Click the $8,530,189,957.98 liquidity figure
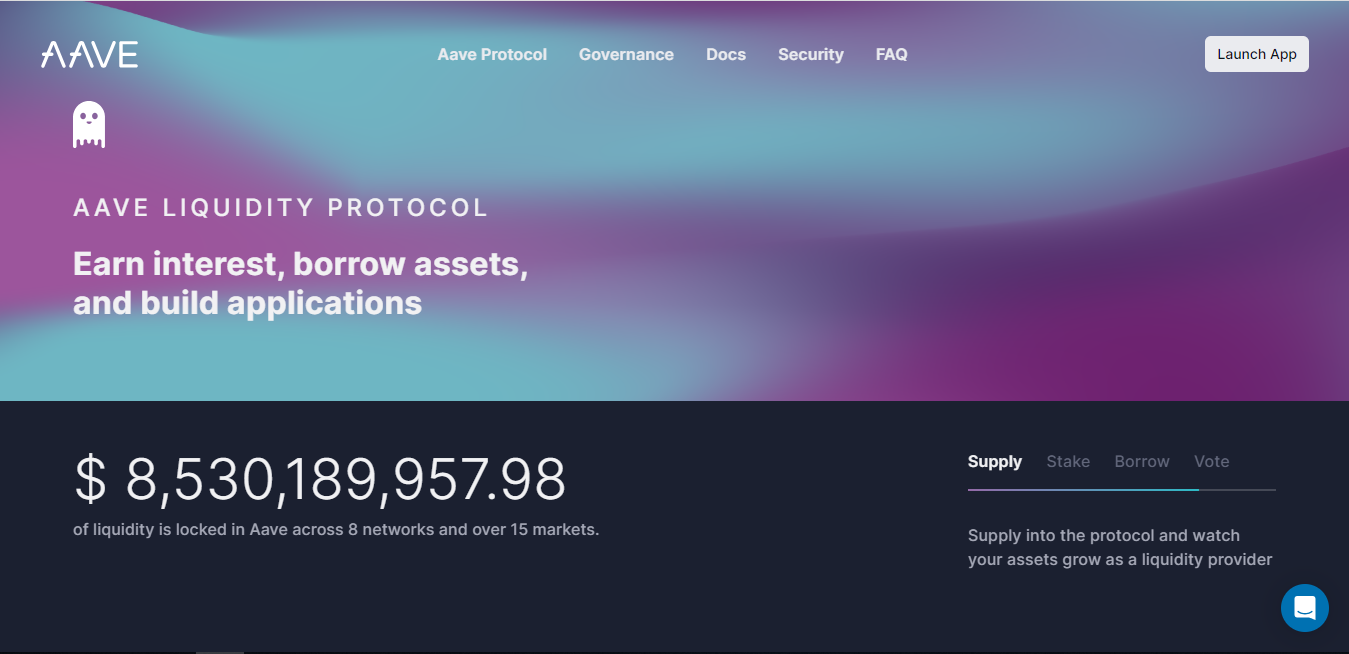 click(320, 479)
